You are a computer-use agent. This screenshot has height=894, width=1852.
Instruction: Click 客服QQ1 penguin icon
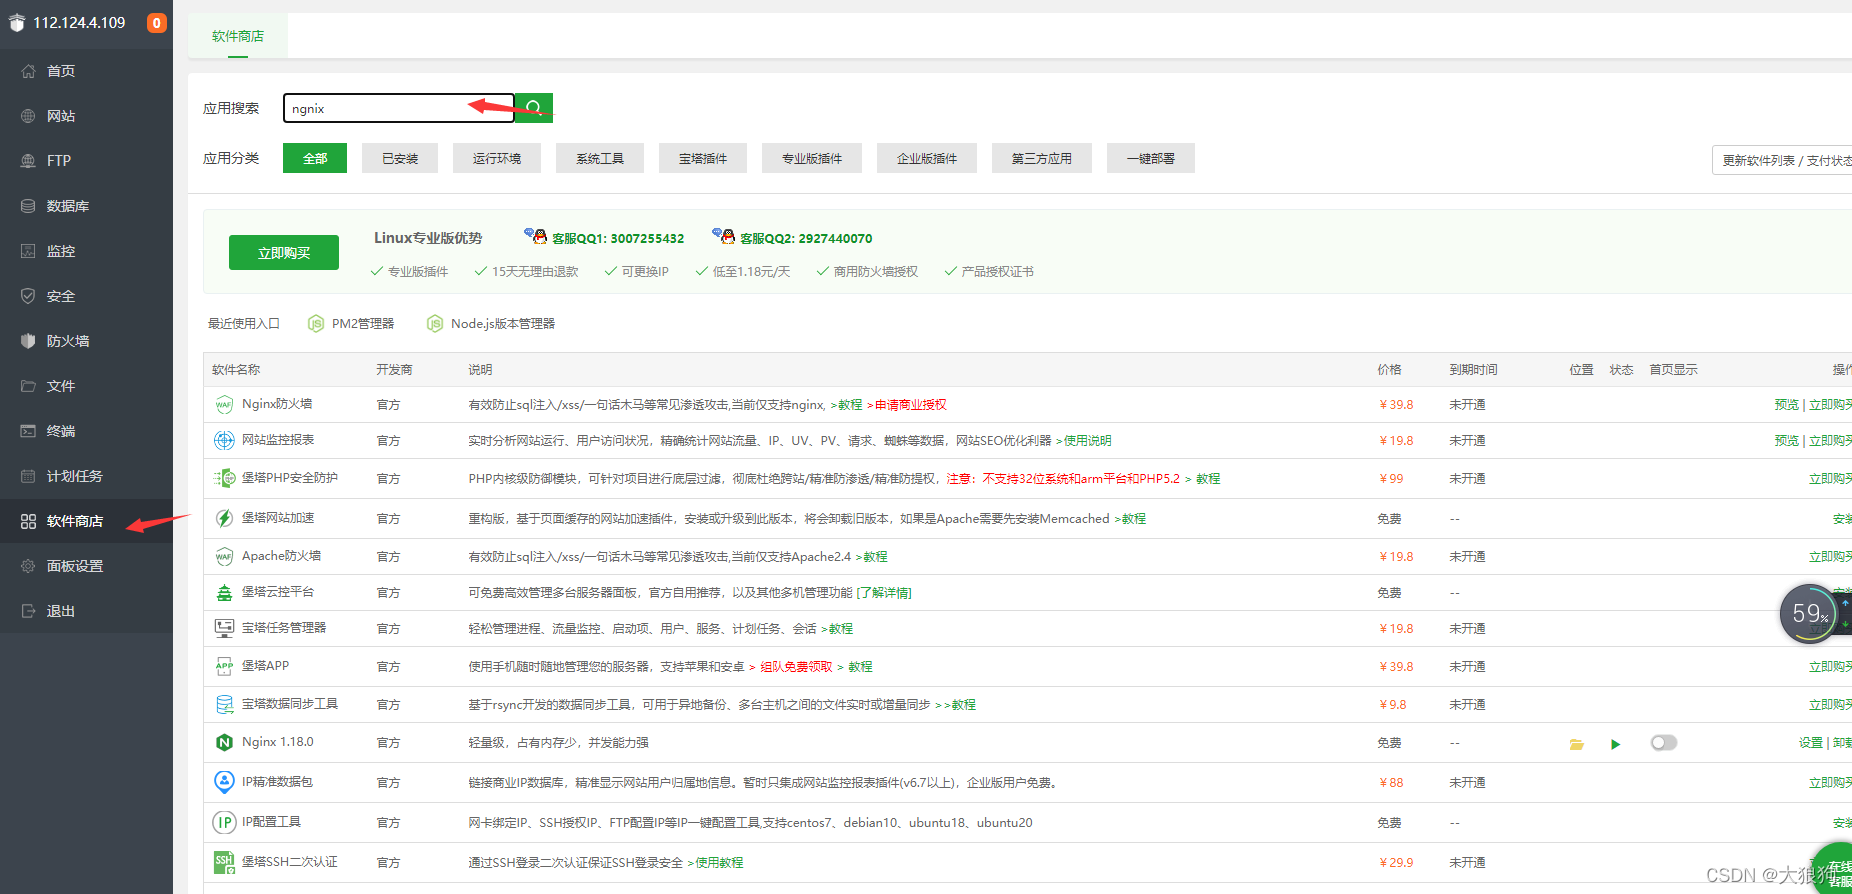pyautogui.click(x=536, y=236)
